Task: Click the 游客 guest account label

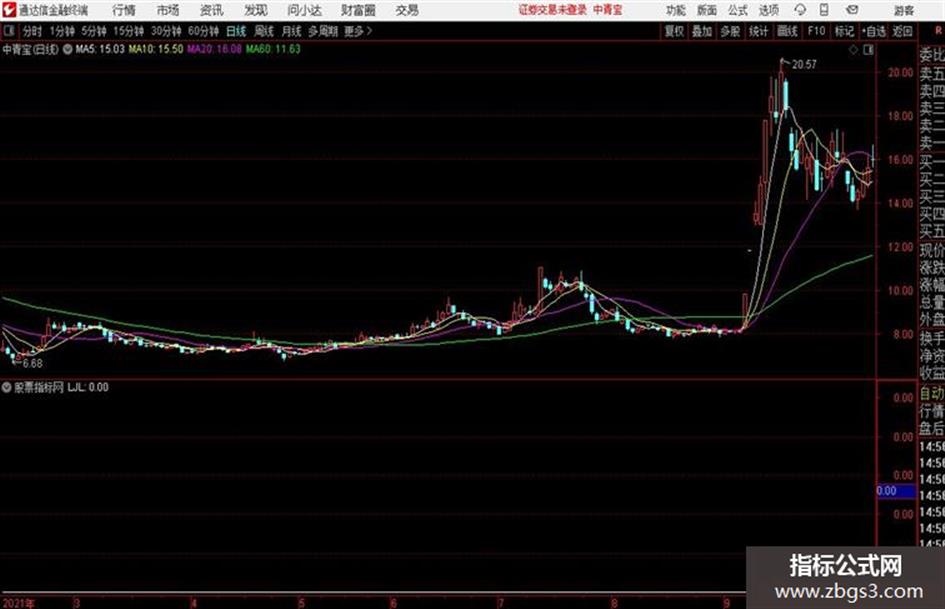Action: tap(904, 10)
